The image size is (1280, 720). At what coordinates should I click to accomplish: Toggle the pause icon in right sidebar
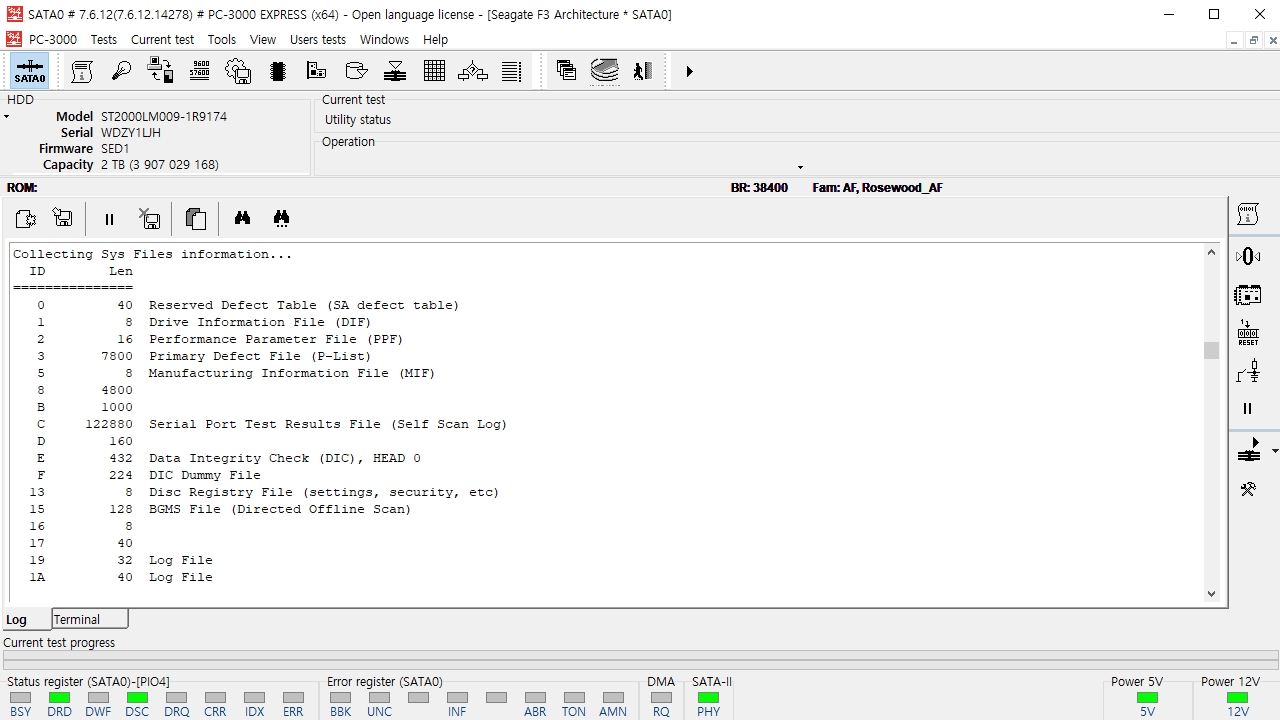point(1247,408)
